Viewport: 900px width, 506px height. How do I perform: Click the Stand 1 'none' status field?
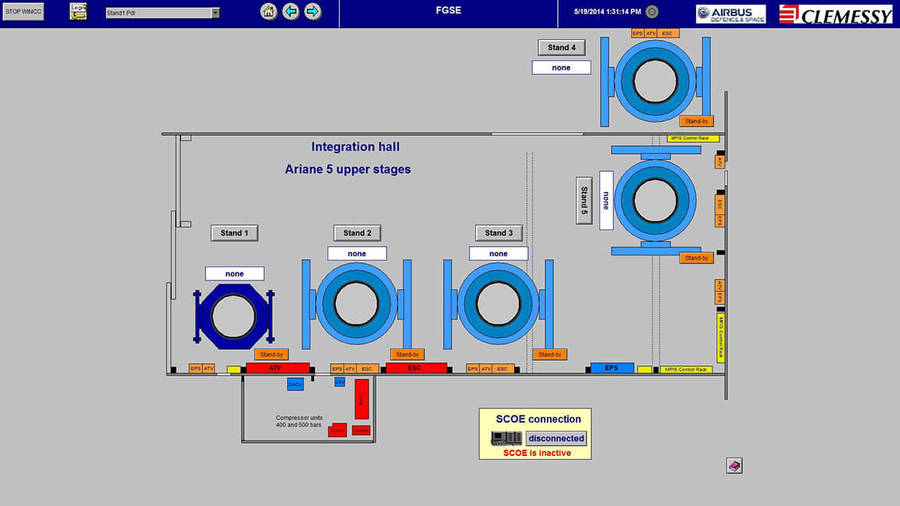(x=234, y=274)
